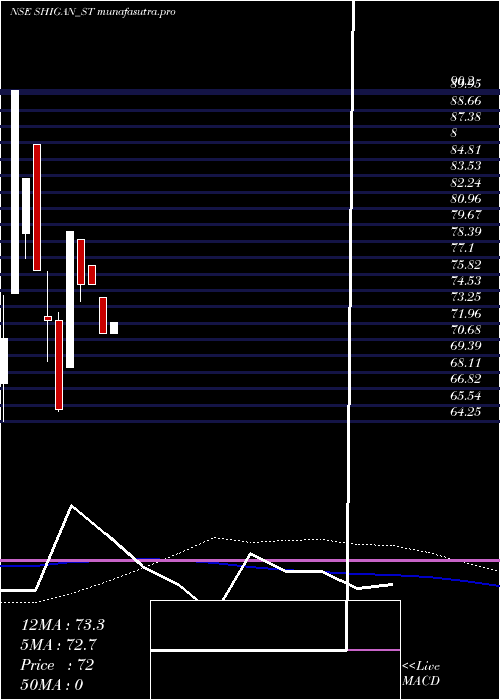
Task: Click the 75.82 price axis label
Action: pos(466,265)
